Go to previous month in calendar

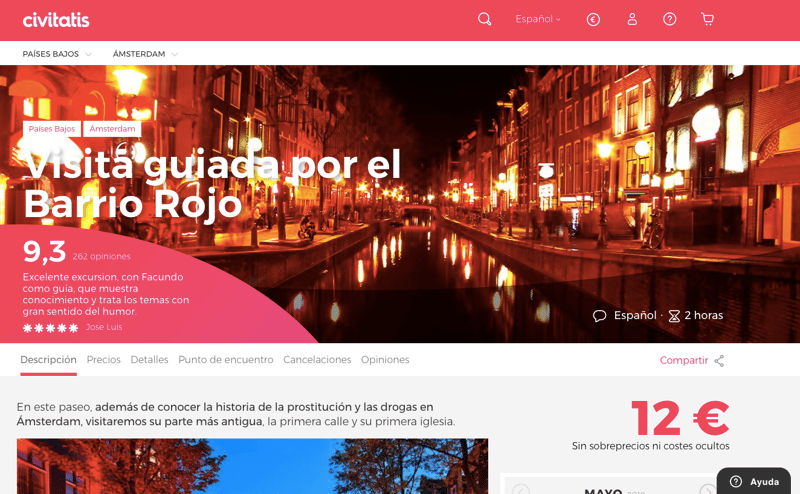coord(520,490)
